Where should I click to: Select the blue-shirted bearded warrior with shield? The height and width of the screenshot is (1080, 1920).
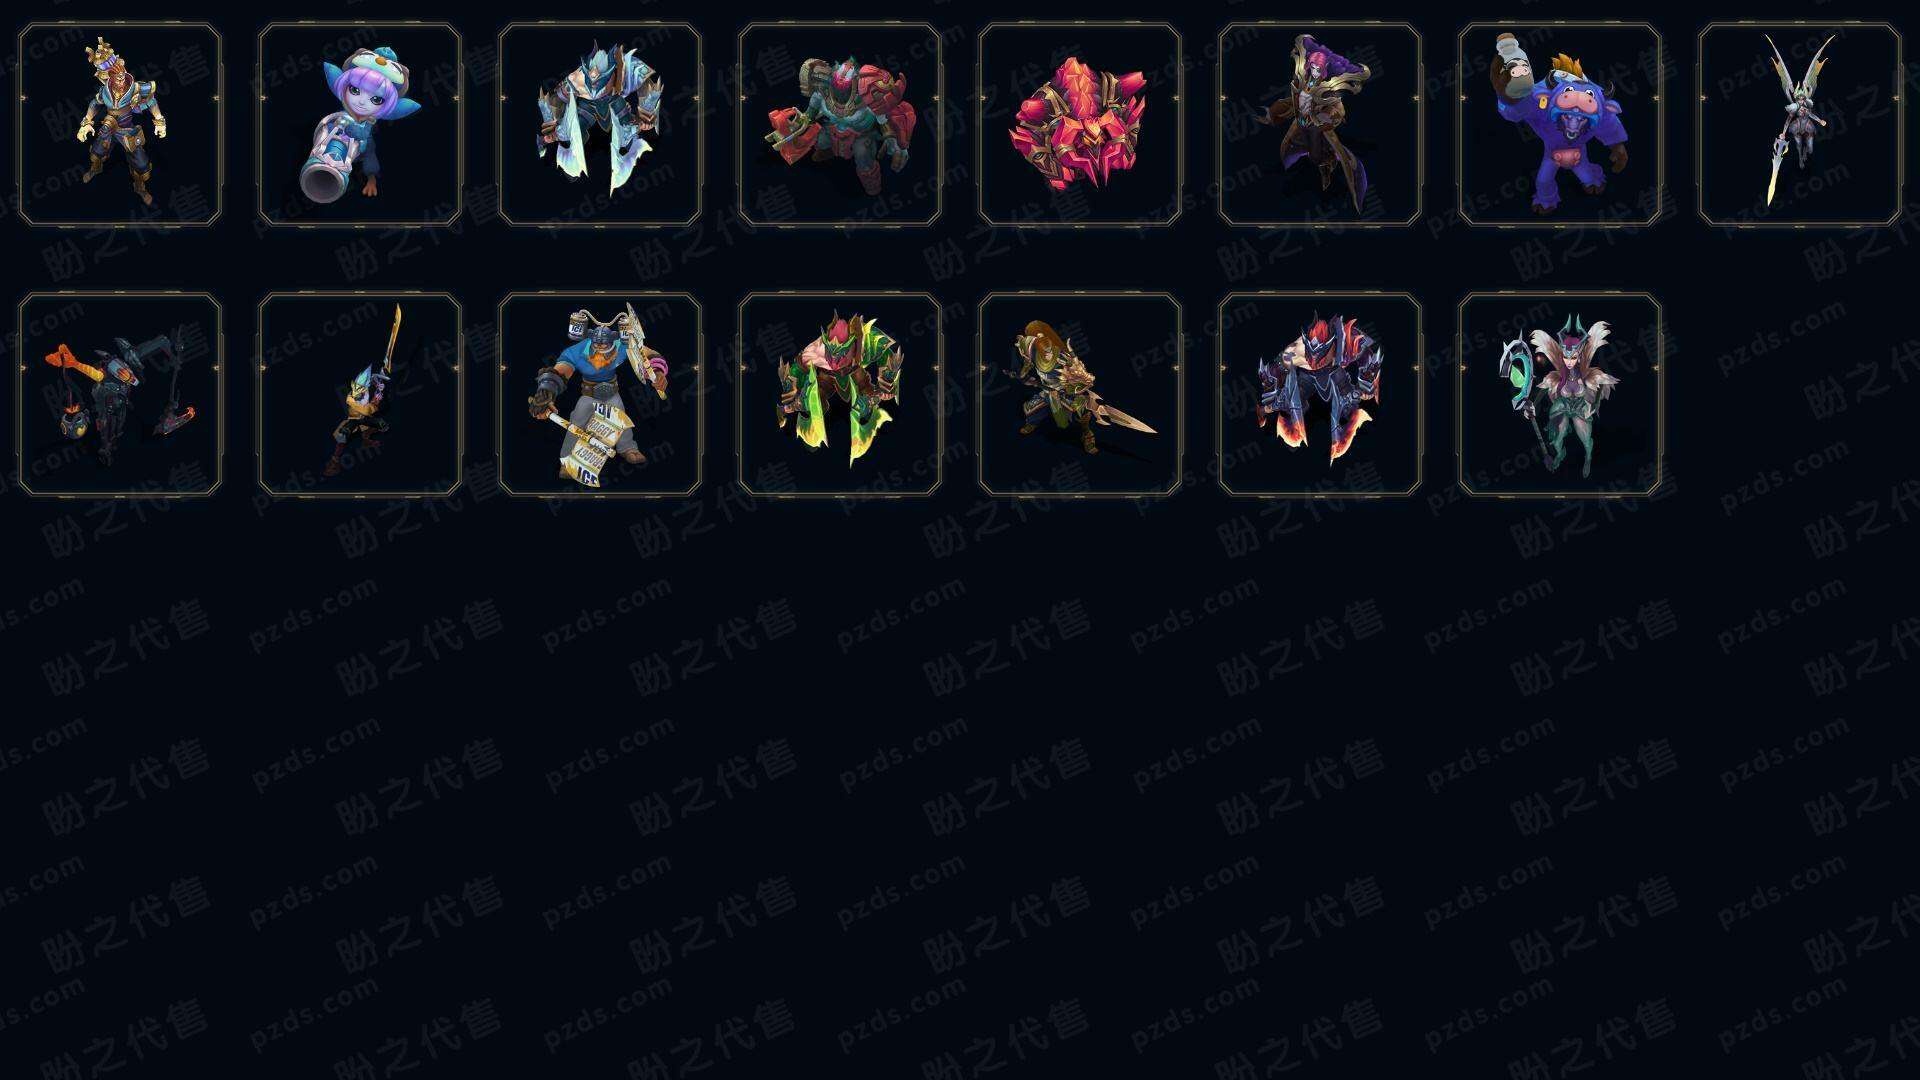pos(600,394)
